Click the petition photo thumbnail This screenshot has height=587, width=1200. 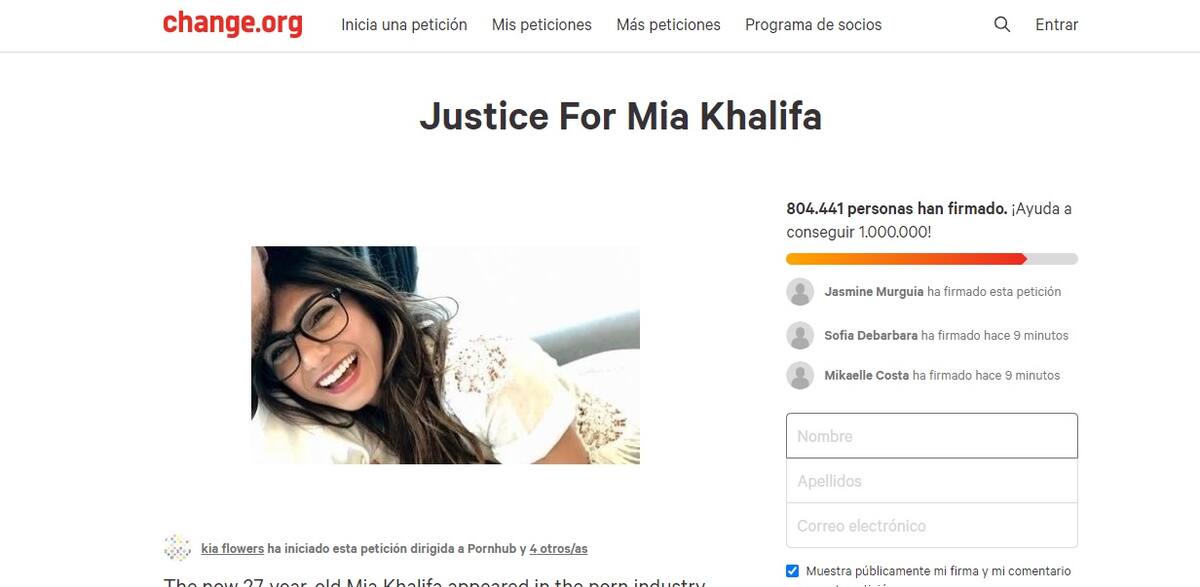coord(445,355)
